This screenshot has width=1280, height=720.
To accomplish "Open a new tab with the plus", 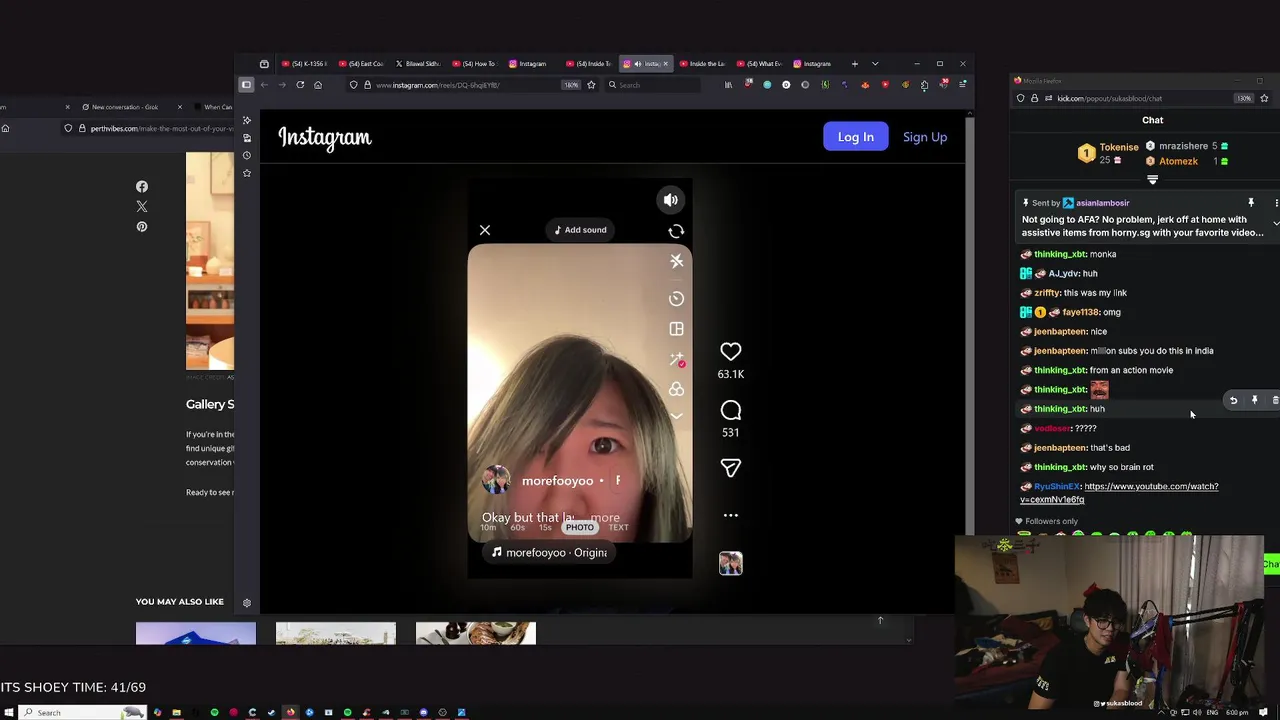I will pos(854,64).
